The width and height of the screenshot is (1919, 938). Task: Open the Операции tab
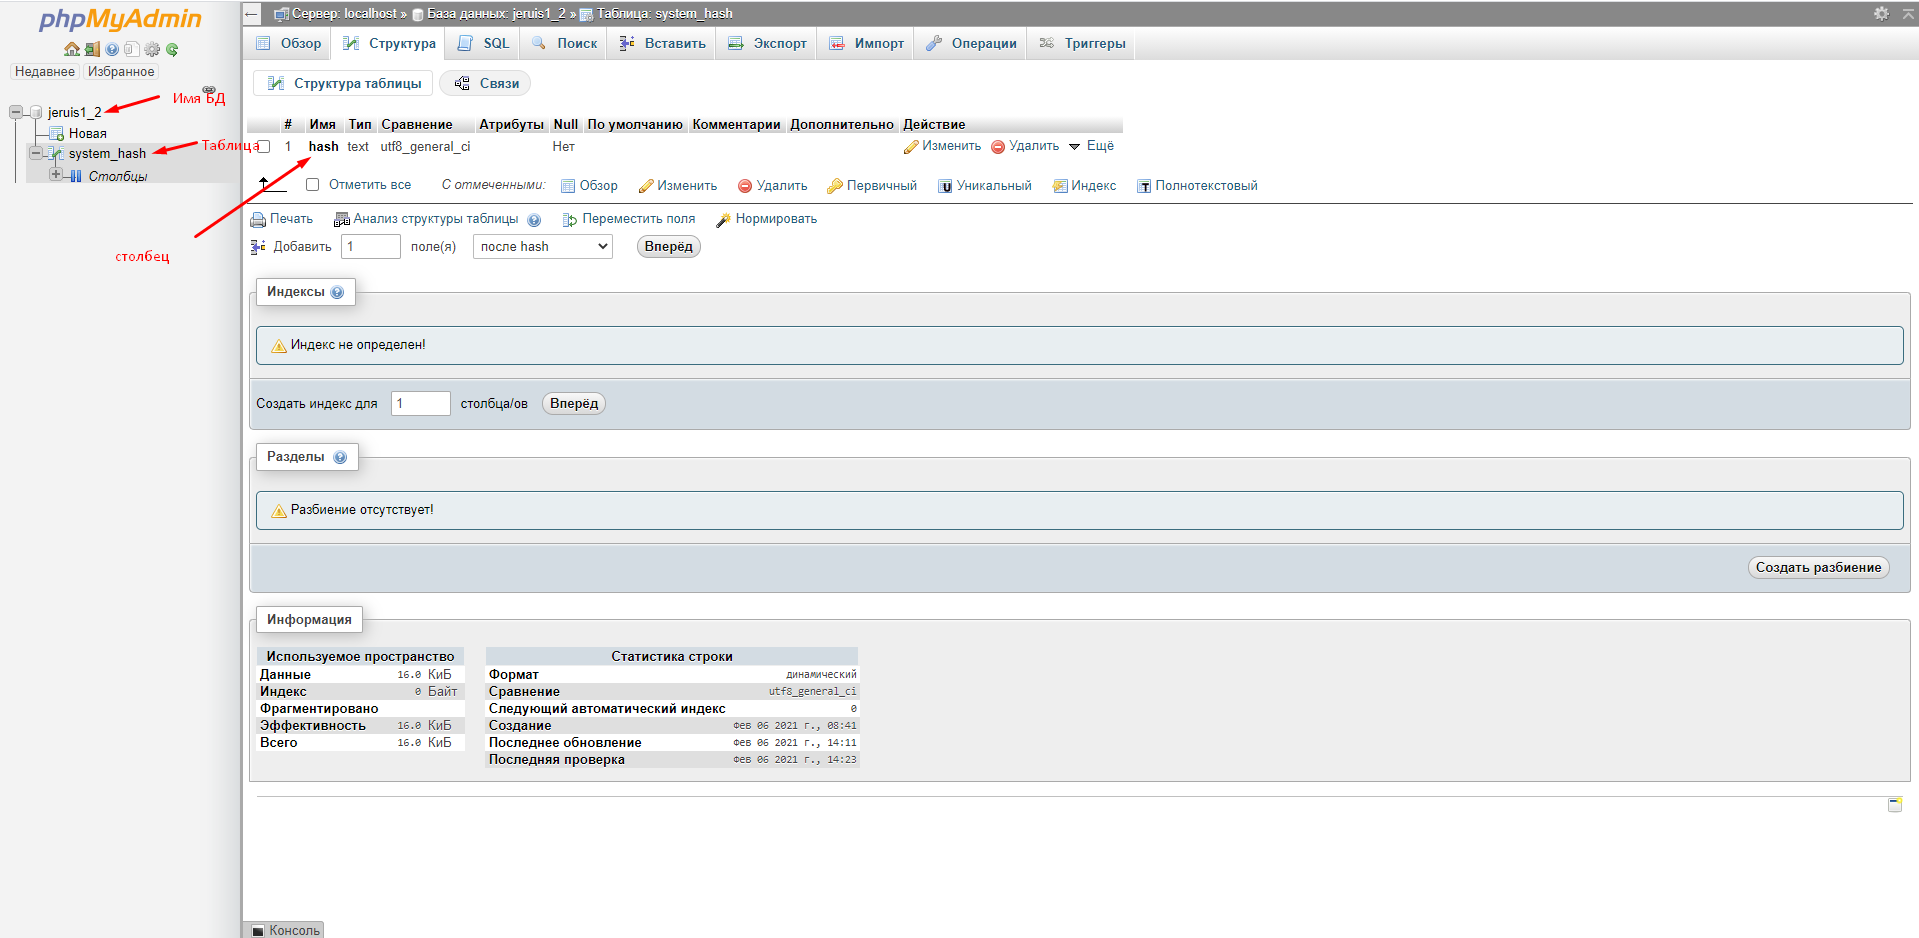tap(971, 43)
